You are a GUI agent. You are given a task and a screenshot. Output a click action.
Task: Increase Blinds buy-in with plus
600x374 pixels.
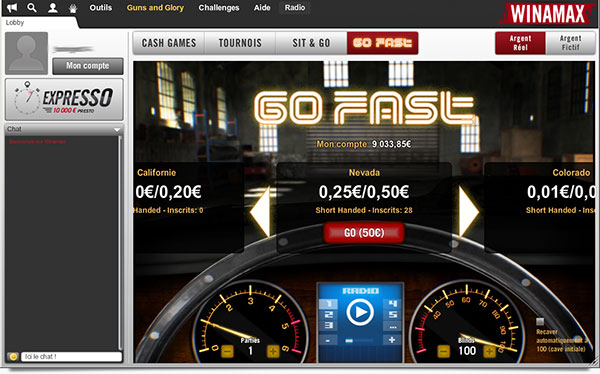(x=489, y=351)
